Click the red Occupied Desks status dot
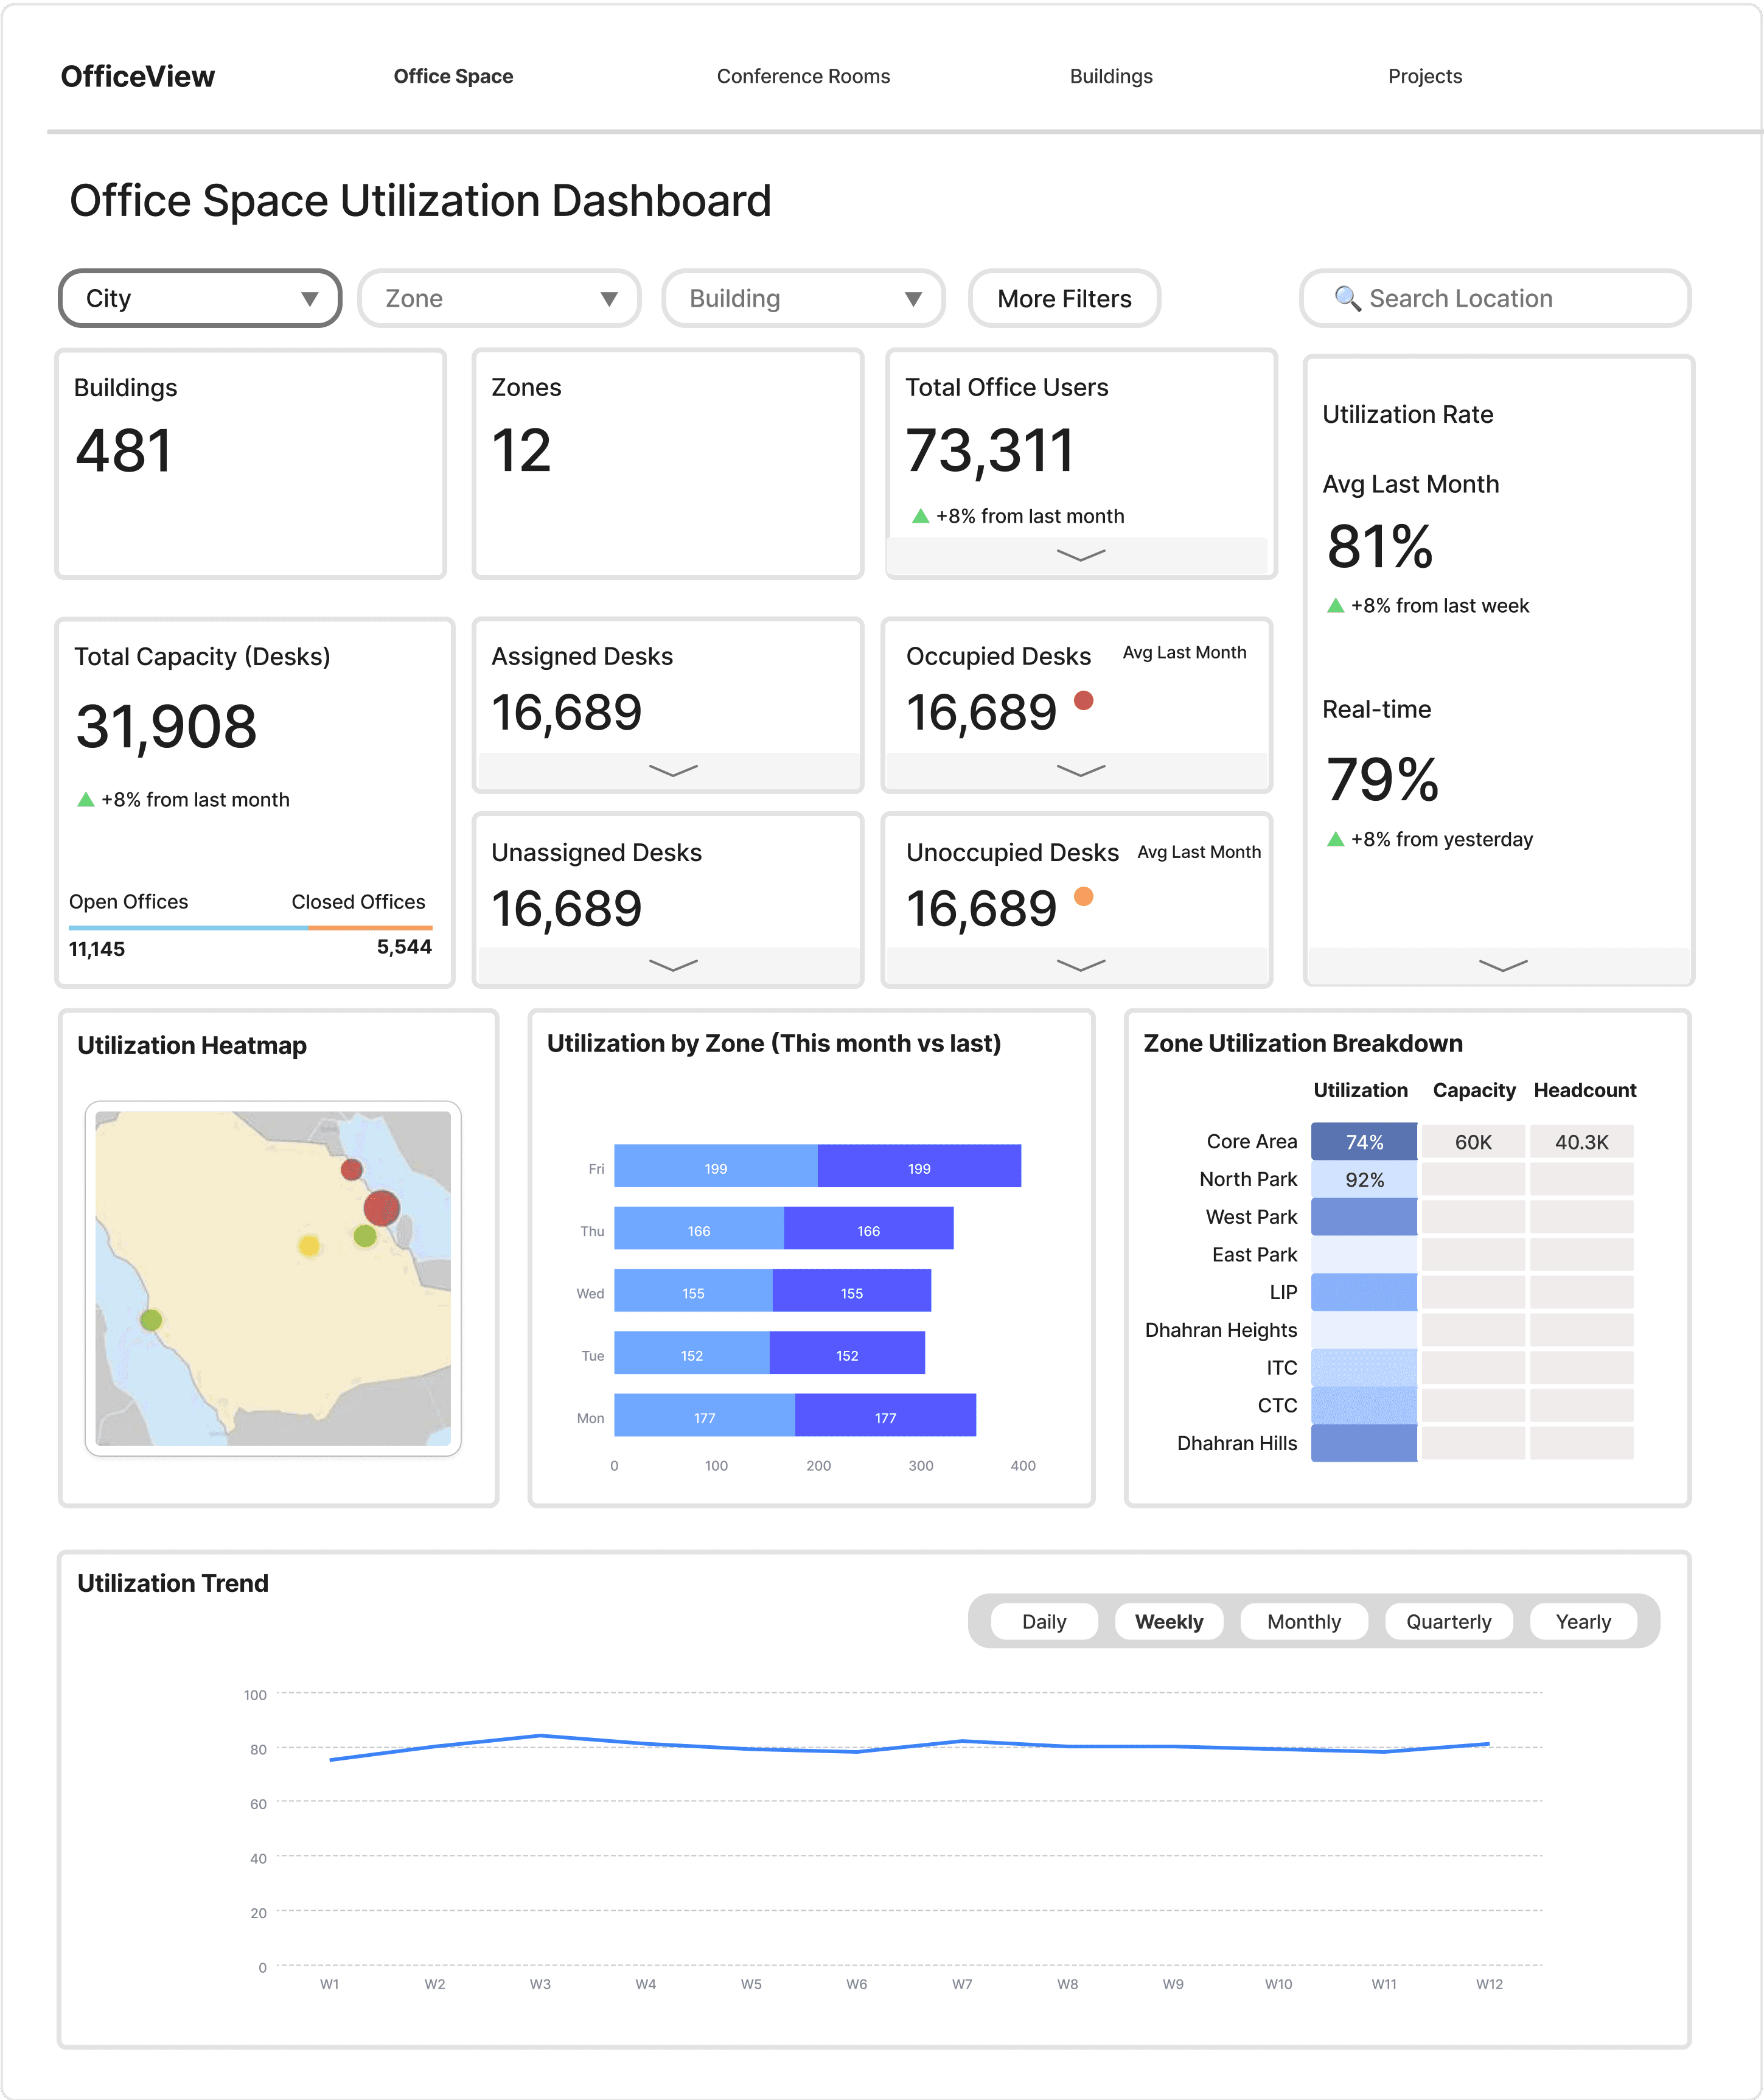 point(1083,701)
